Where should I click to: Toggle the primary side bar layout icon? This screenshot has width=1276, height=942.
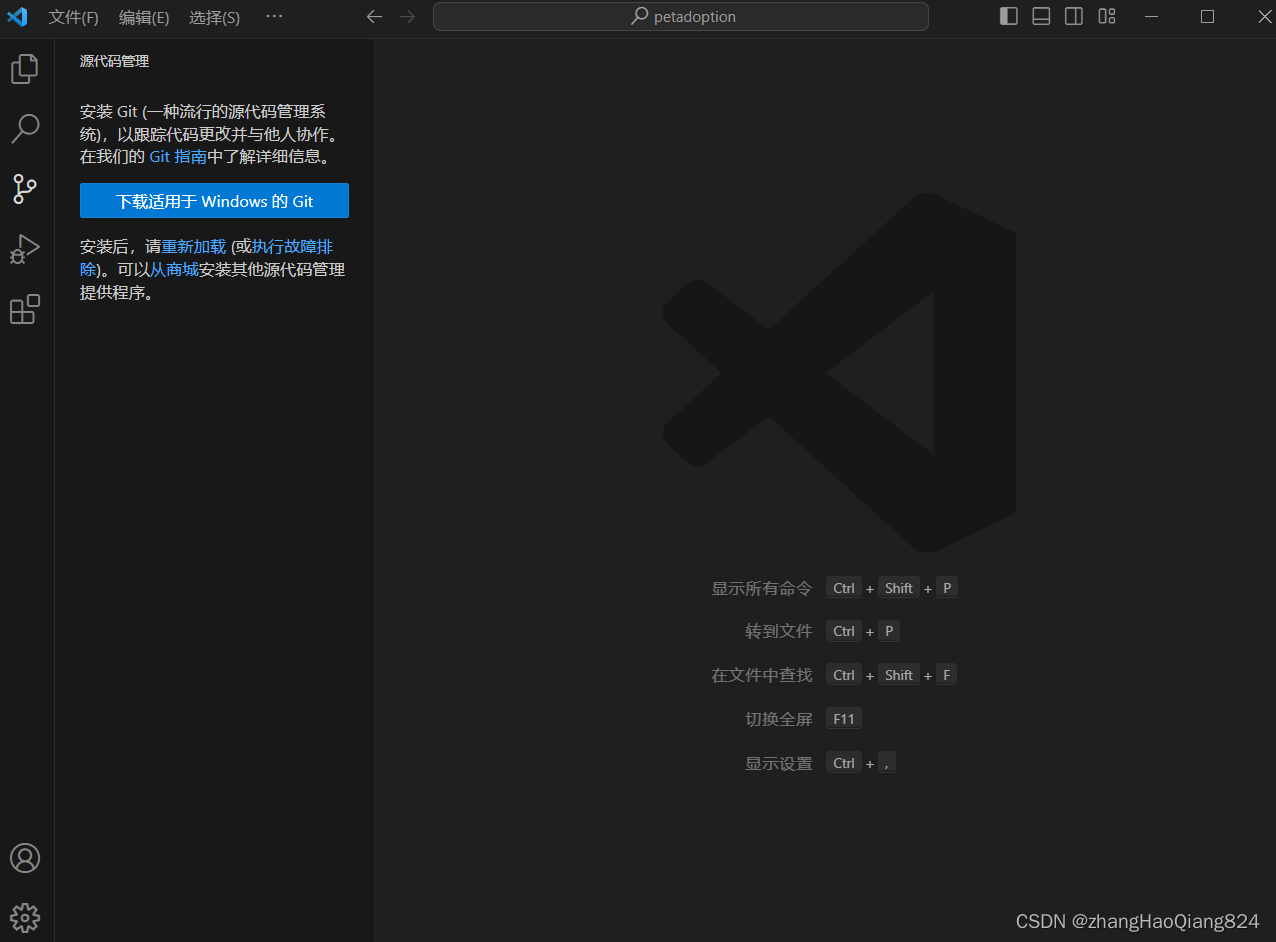point(1009,16)
